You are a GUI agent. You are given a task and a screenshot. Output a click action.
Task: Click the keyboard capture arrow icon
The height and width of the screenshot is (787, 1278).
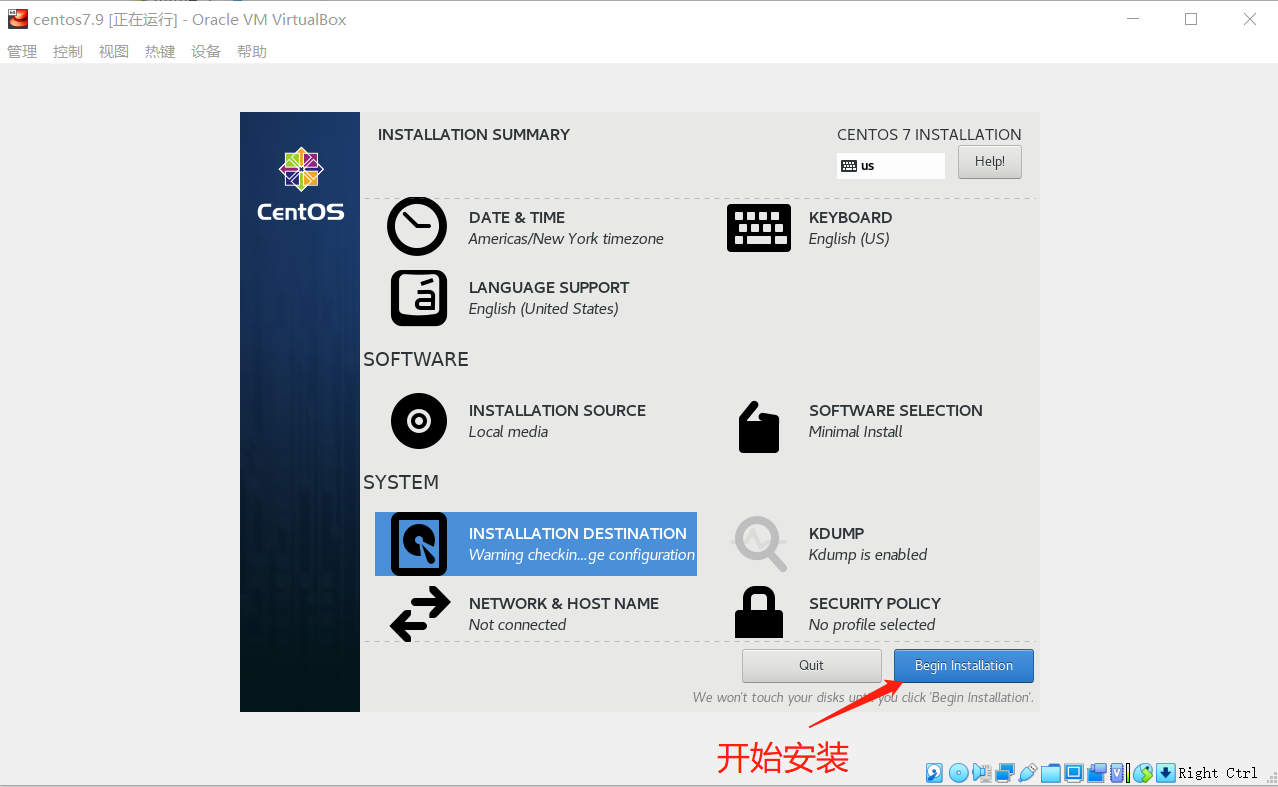(1166, 772)
